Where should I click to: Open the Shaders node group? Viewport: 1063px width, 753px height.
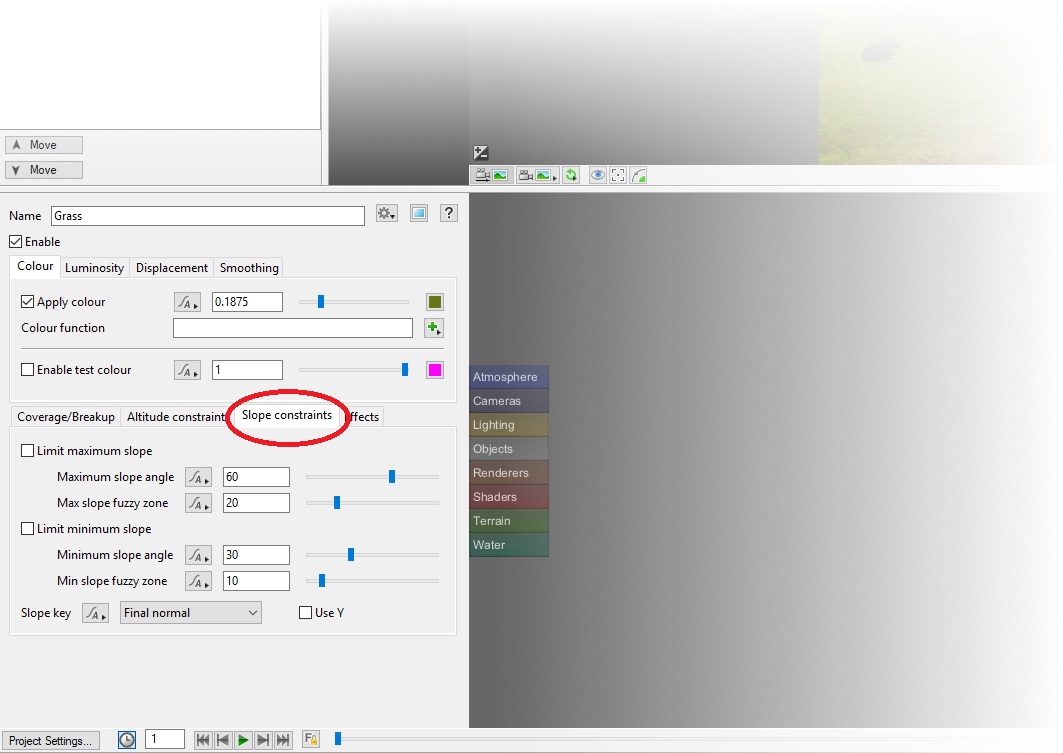point(508,497)
